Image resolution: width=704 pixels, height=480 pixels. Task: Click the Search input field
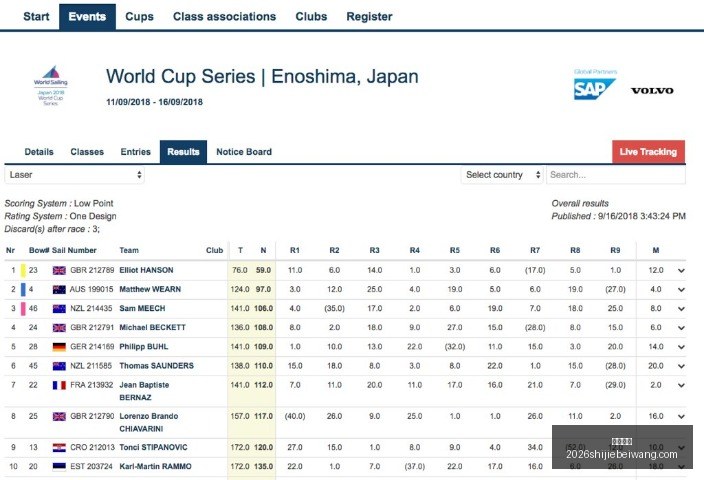(616, 175)
